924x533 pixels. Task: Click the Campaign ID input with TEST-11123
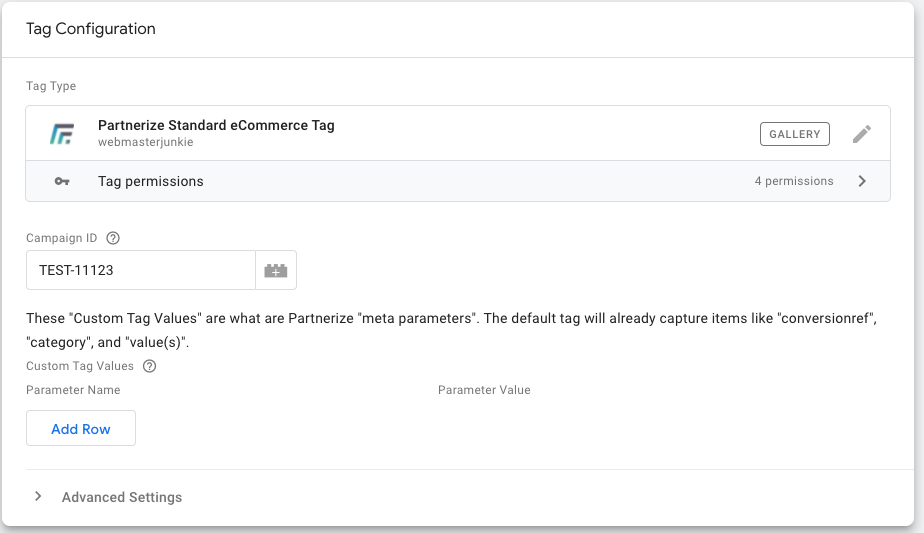tap(140, 270)
